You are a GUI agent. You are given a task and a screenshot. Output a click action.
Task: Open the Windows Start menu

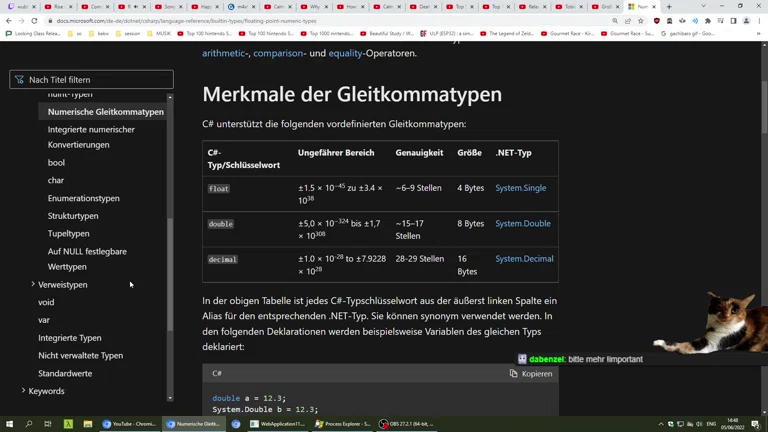9,424
